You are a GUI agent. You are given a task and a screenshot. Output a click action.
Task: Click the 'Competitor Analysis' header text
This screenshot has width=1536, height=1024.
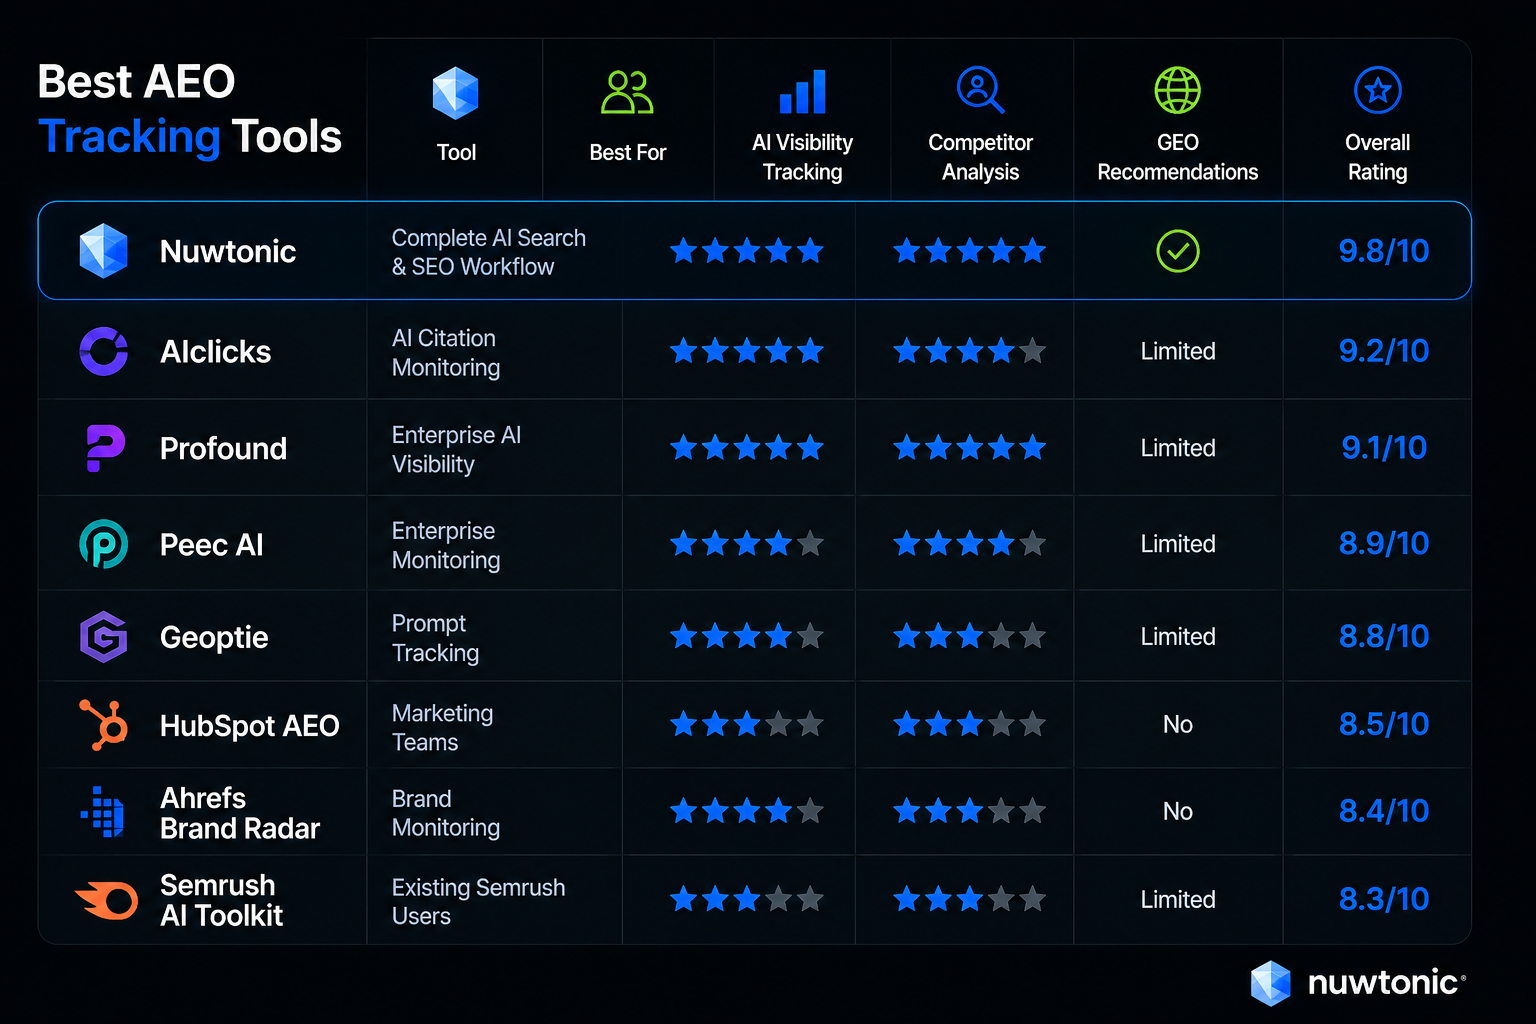(x=980, y=157)
